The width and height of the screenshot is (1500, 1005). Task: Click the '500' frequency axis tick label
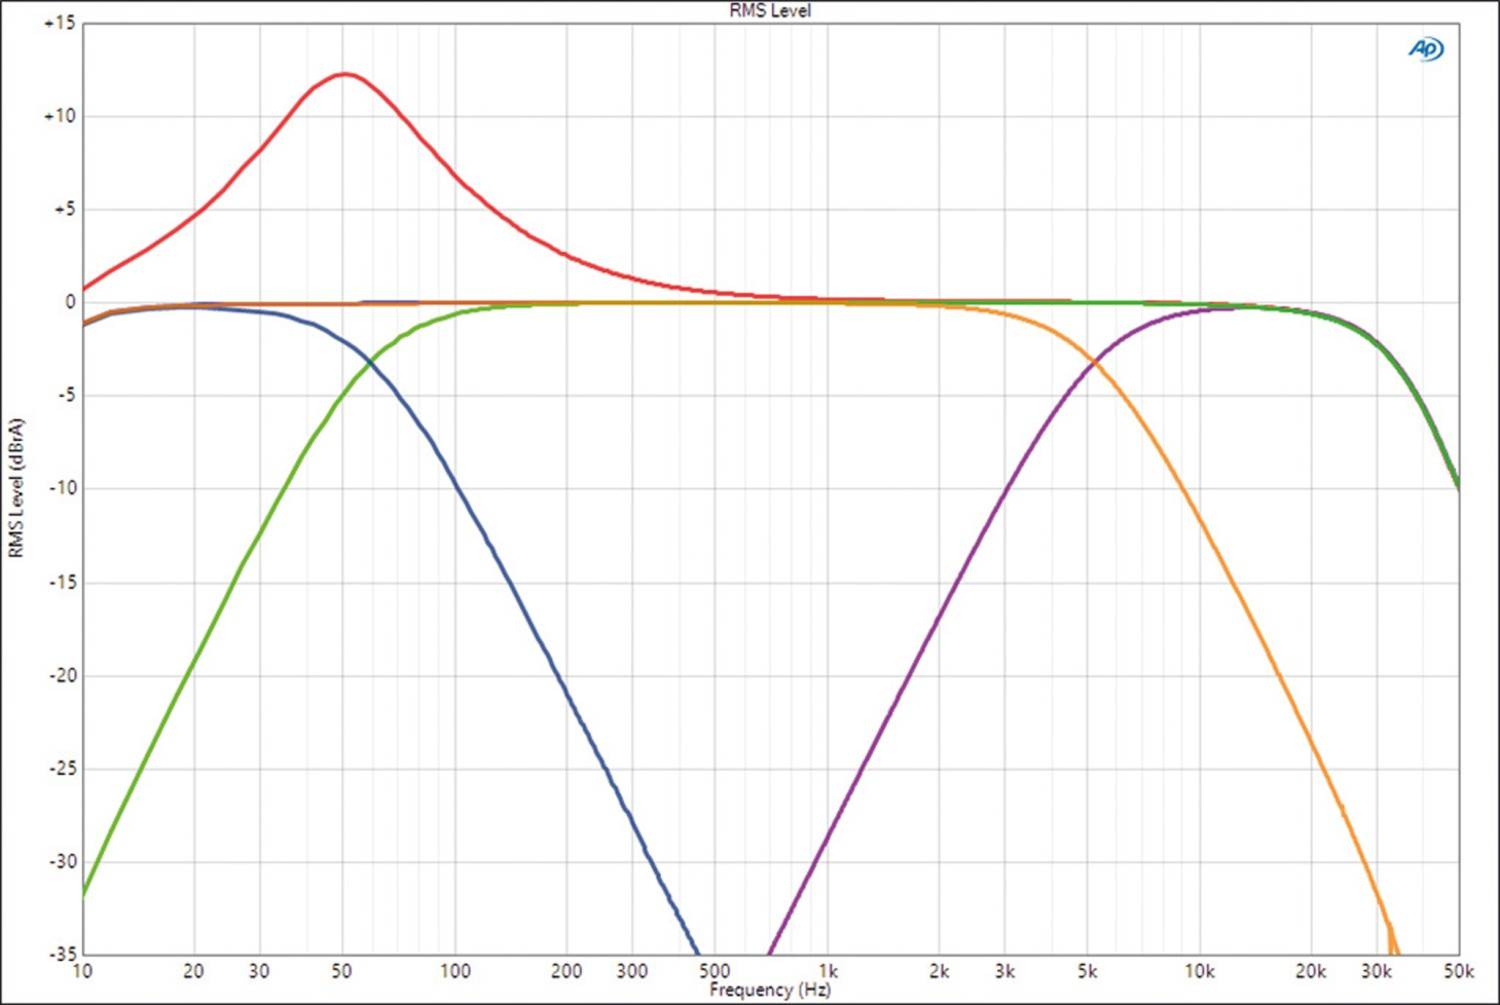715,971
